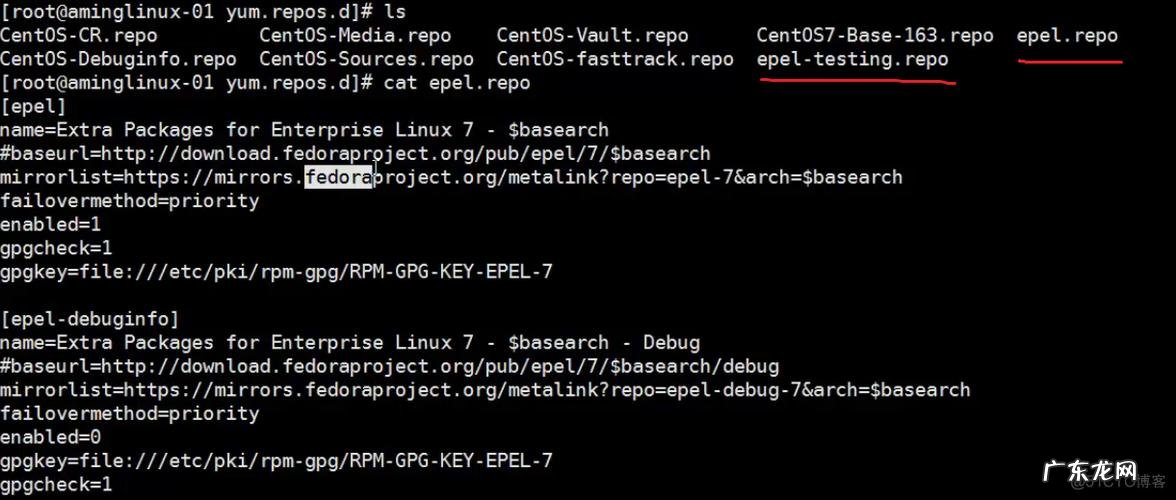The width and height of the screenshot is (1176, 500).
Task: Click CentOS-CR.repo in the file listing
Action: (79, 36)
